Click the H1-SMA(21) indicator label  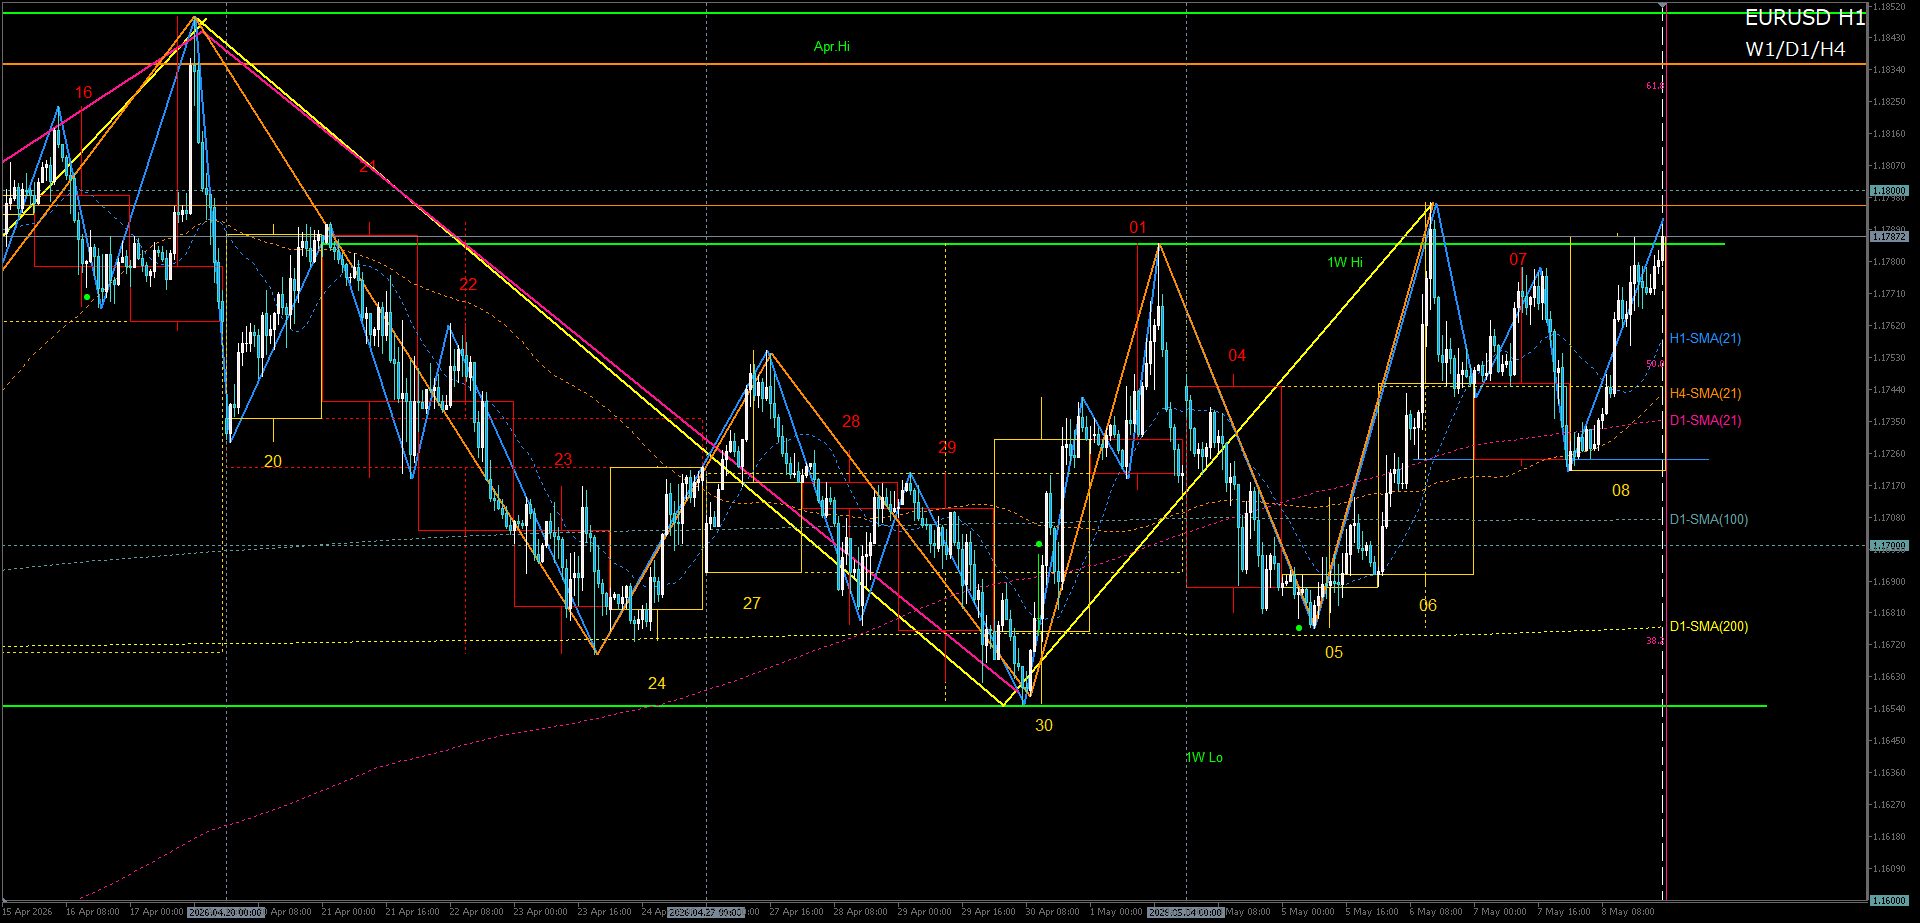pyautogui.click(x=1705, y=338)
